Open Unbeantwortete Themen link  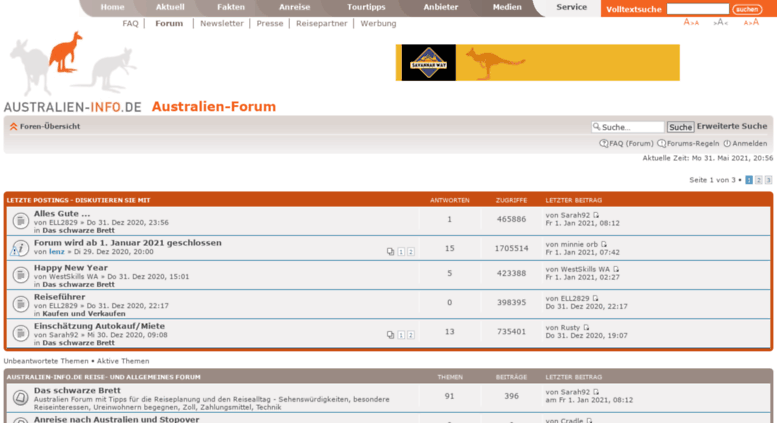click(x=46, y=361)
